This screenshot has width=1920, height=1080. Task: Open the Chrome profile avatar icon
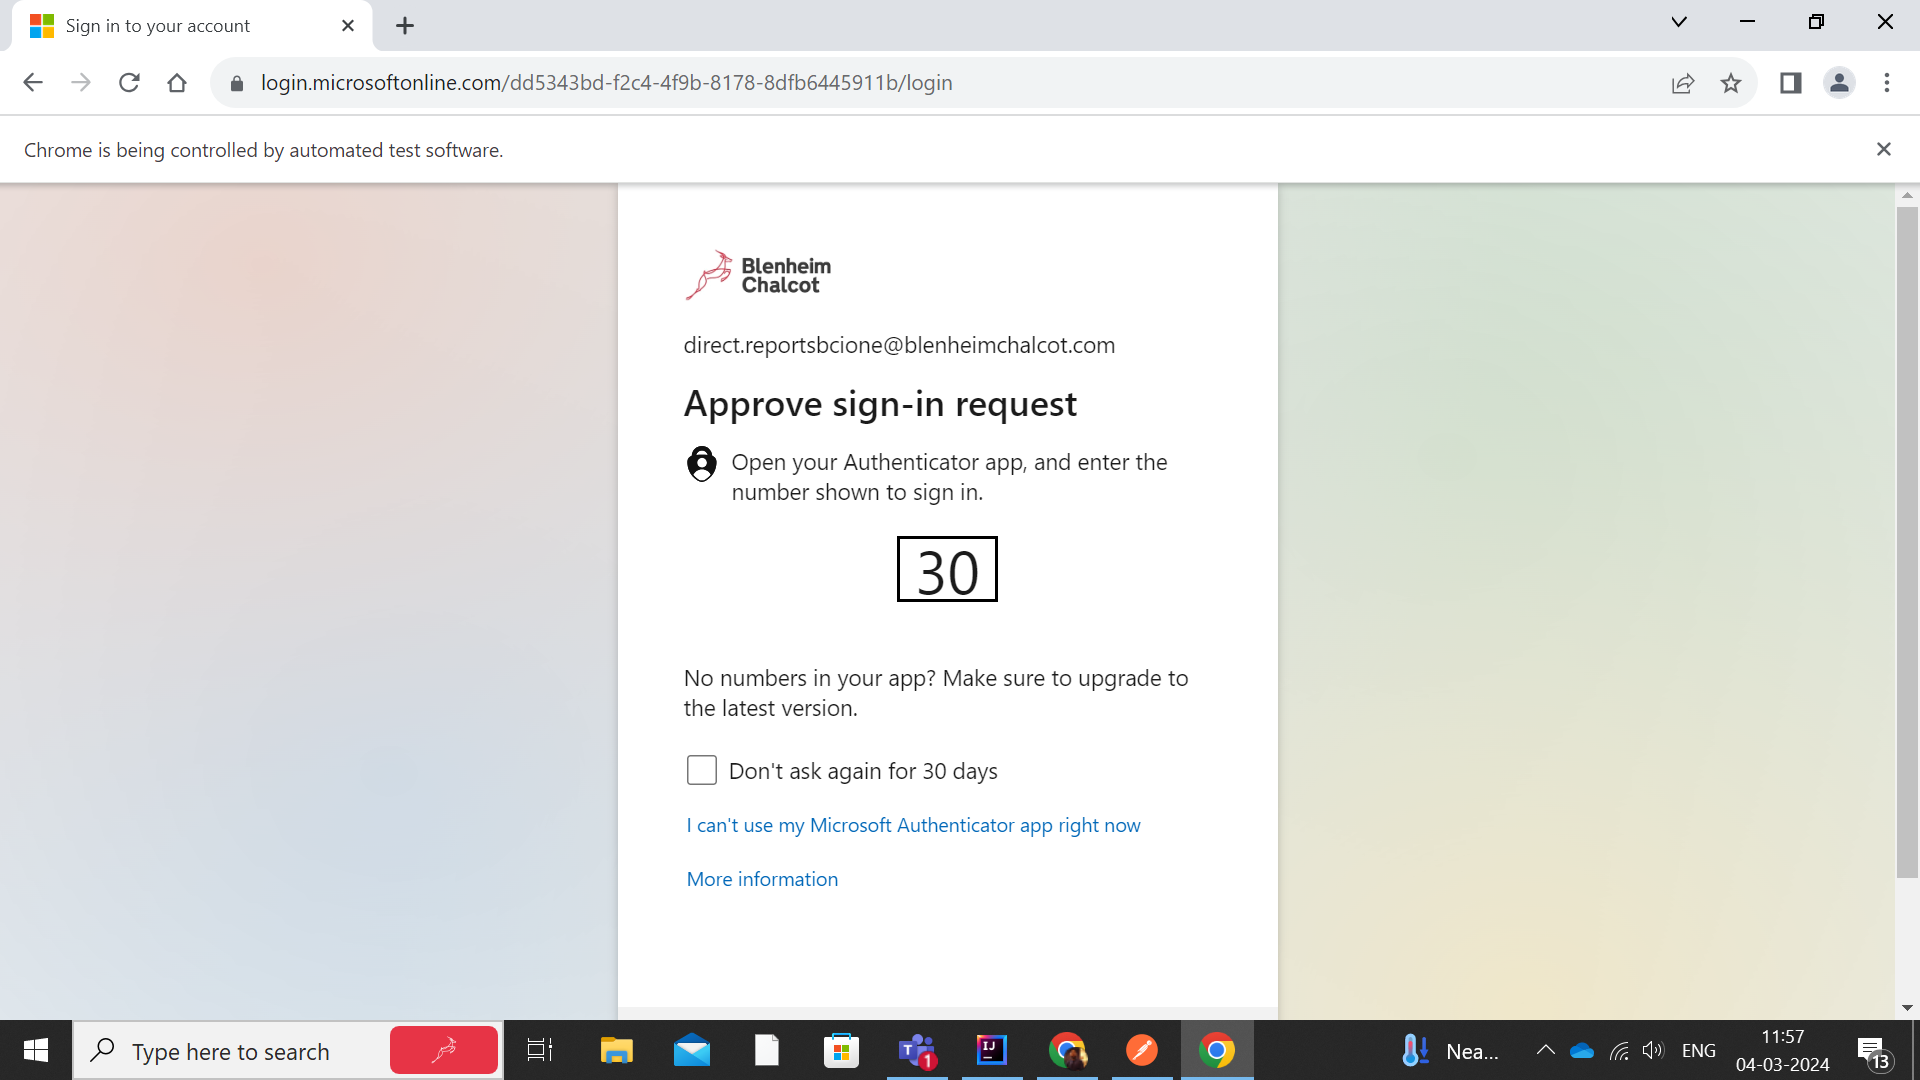(1839, 83)
